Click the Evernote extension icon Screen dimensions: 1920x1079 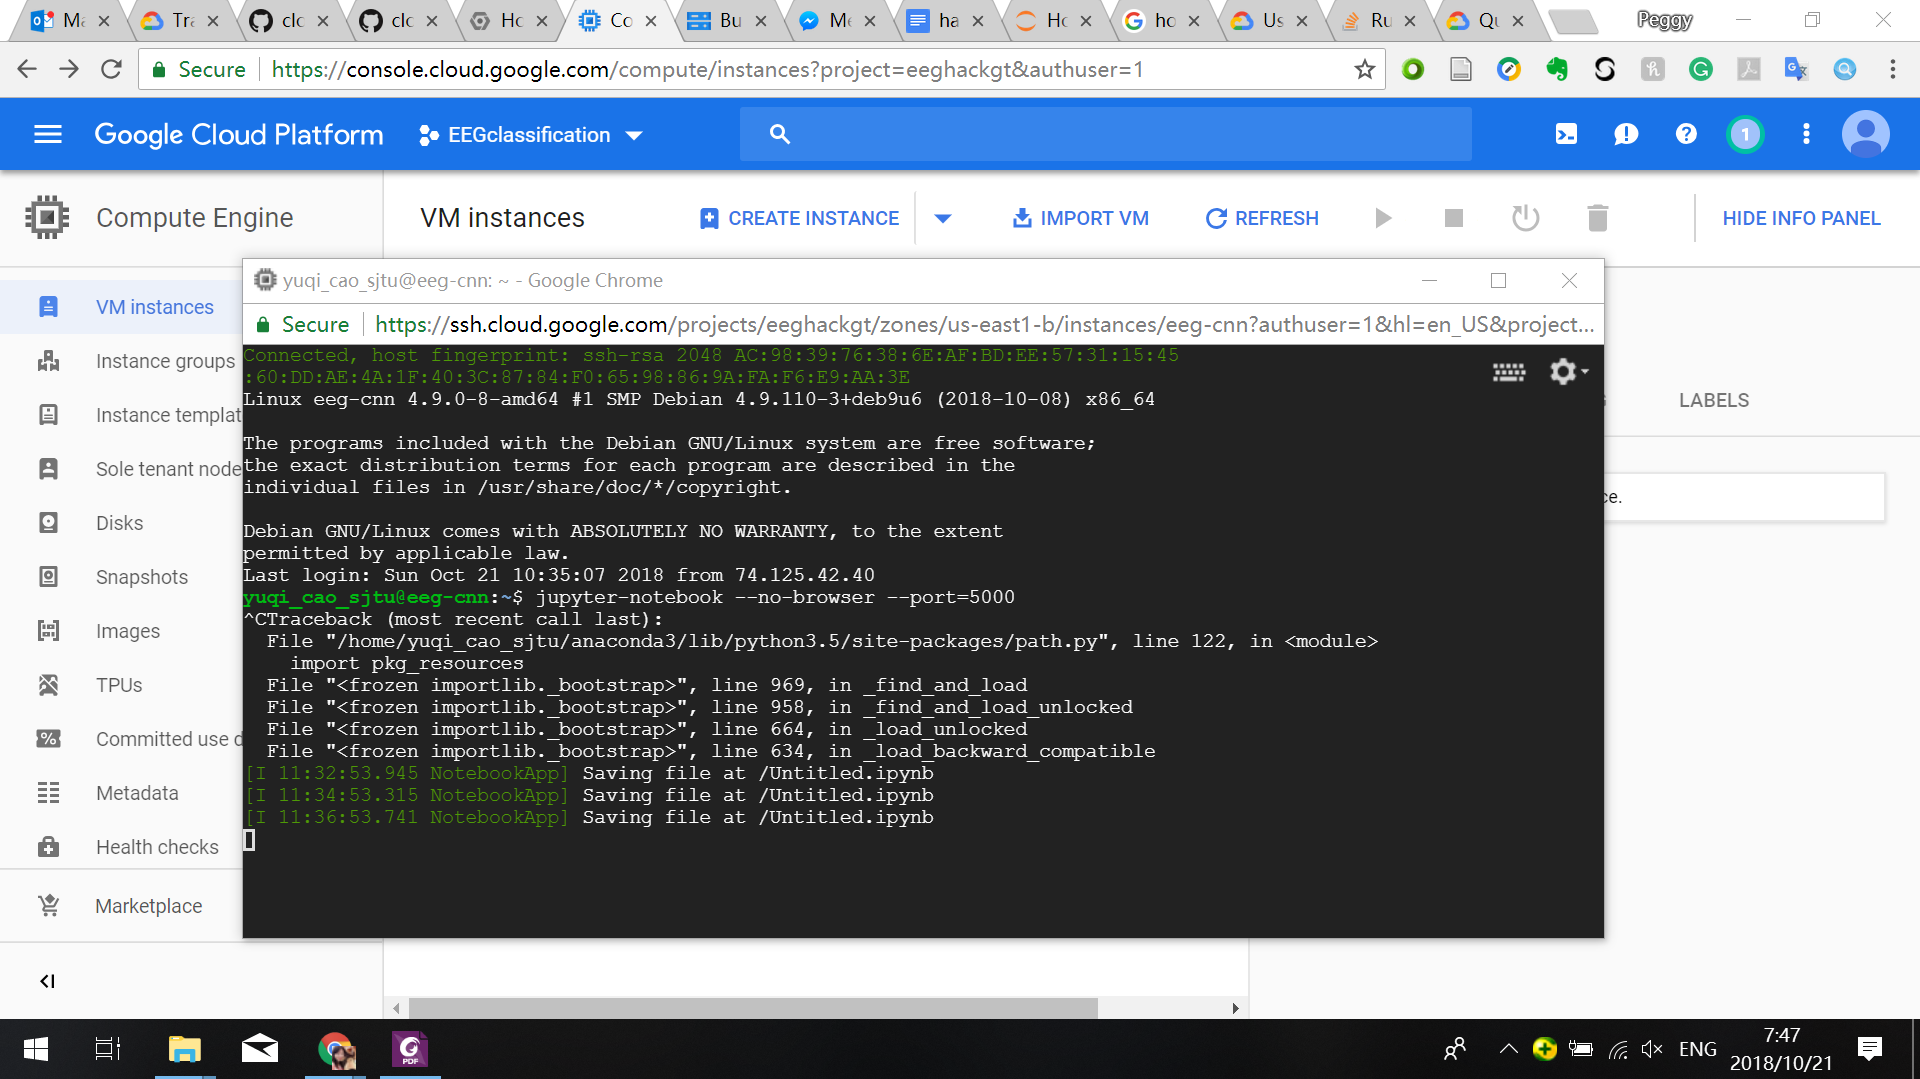[x=1557, y=69]
